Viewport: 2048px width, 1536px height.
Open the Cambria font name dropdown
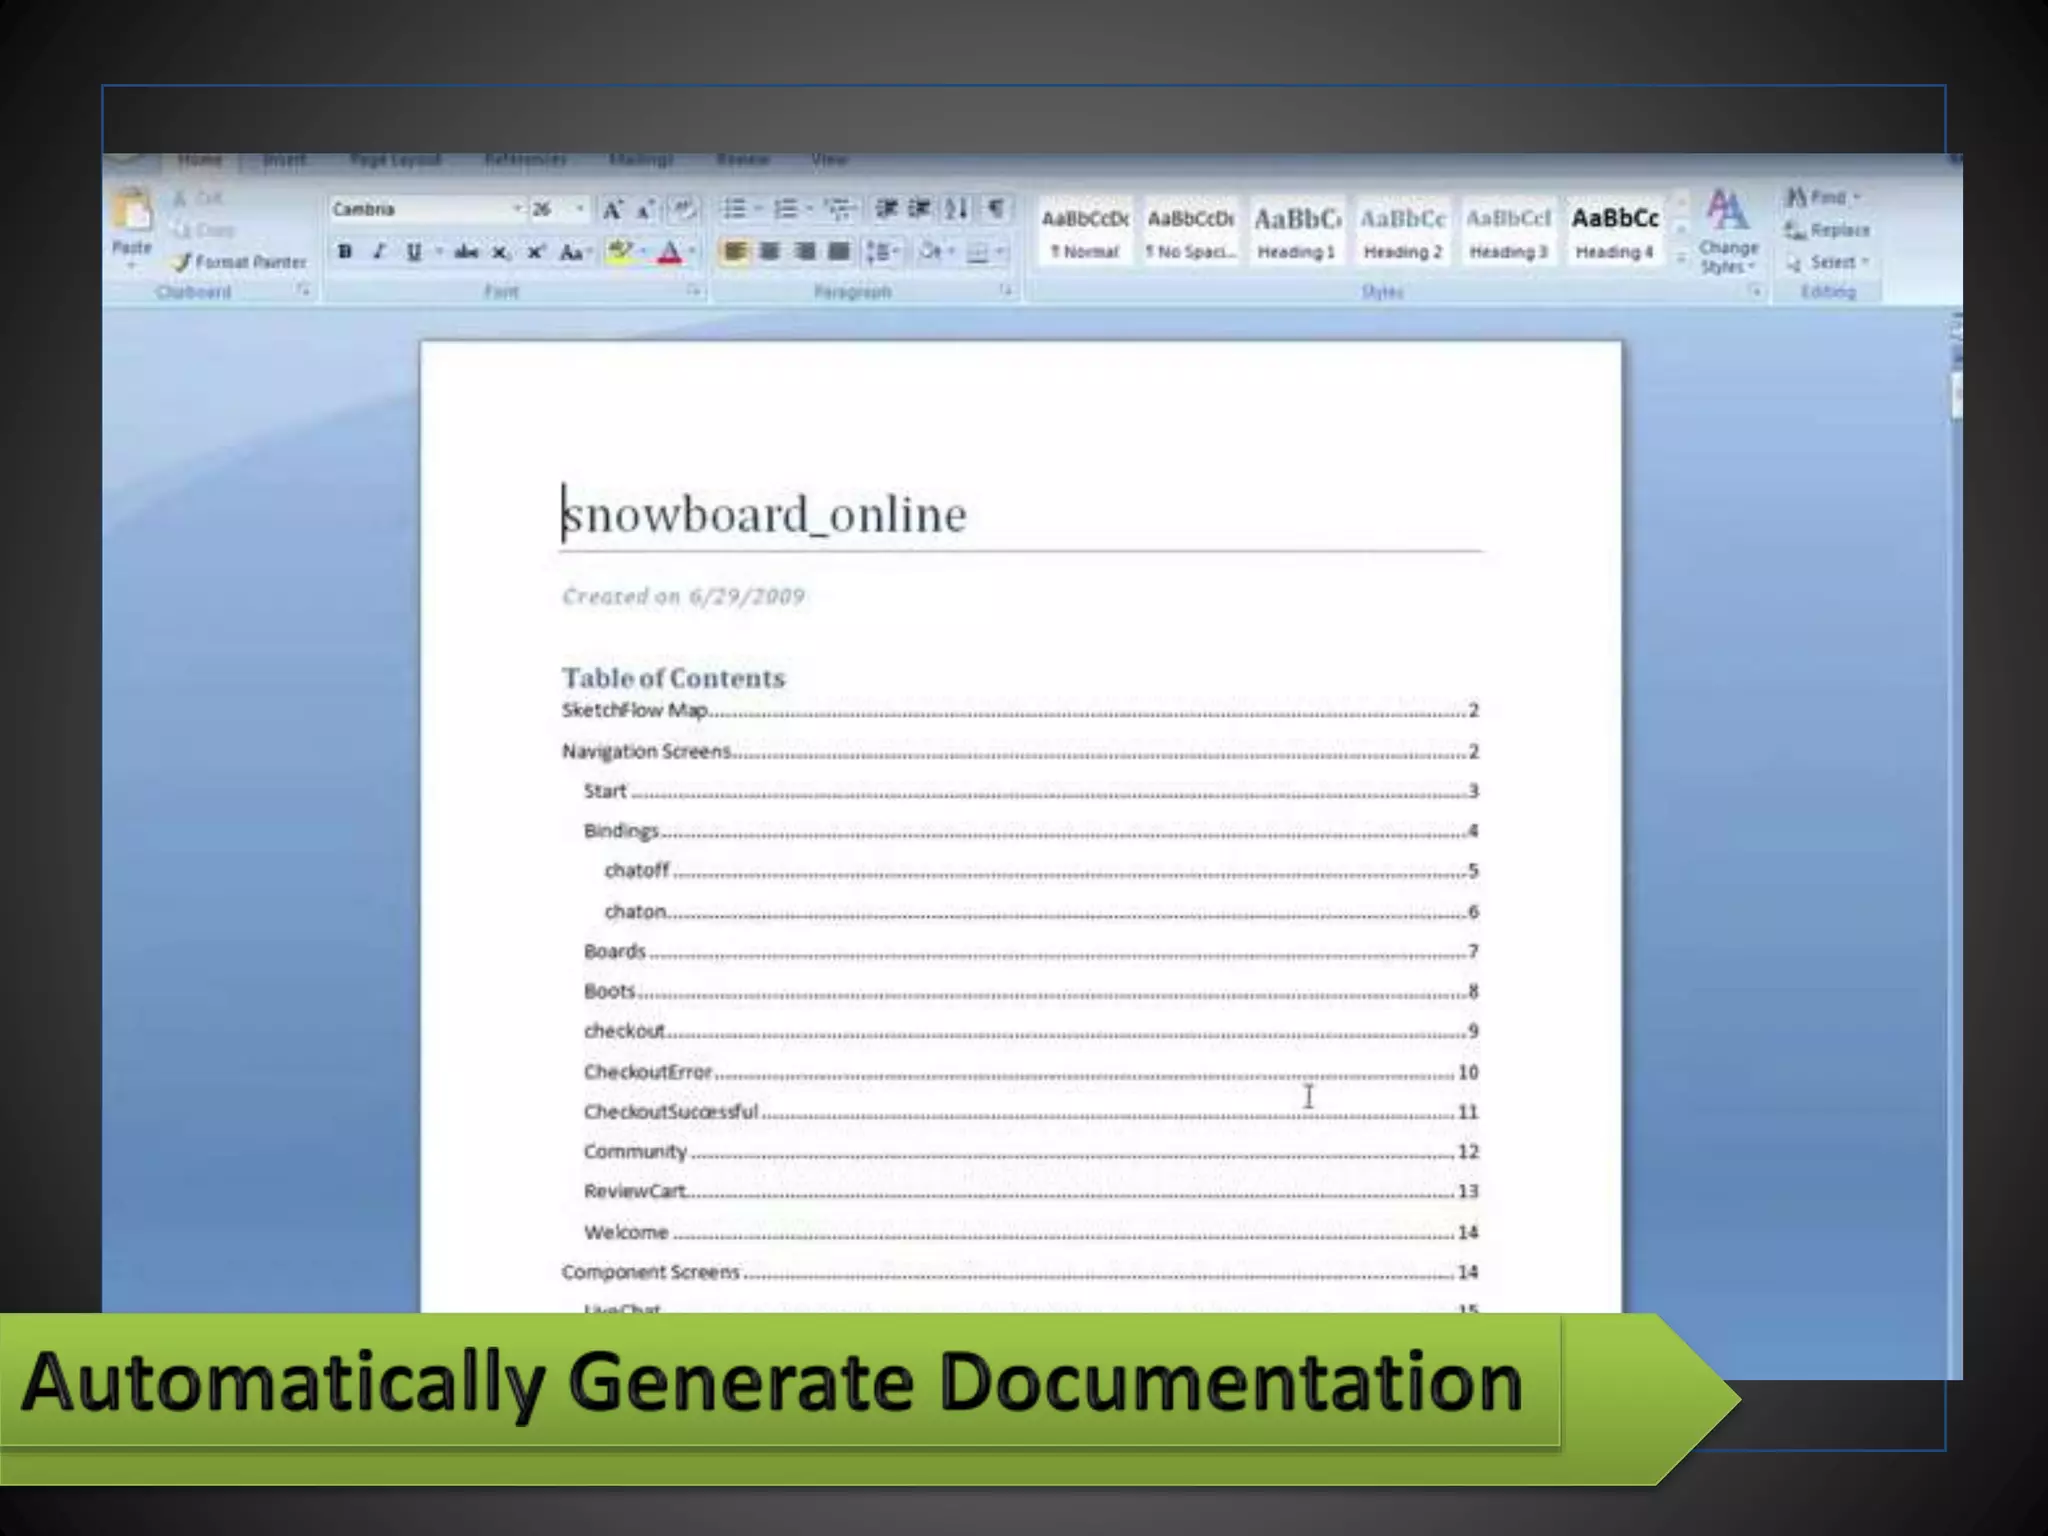coord(517,209)
